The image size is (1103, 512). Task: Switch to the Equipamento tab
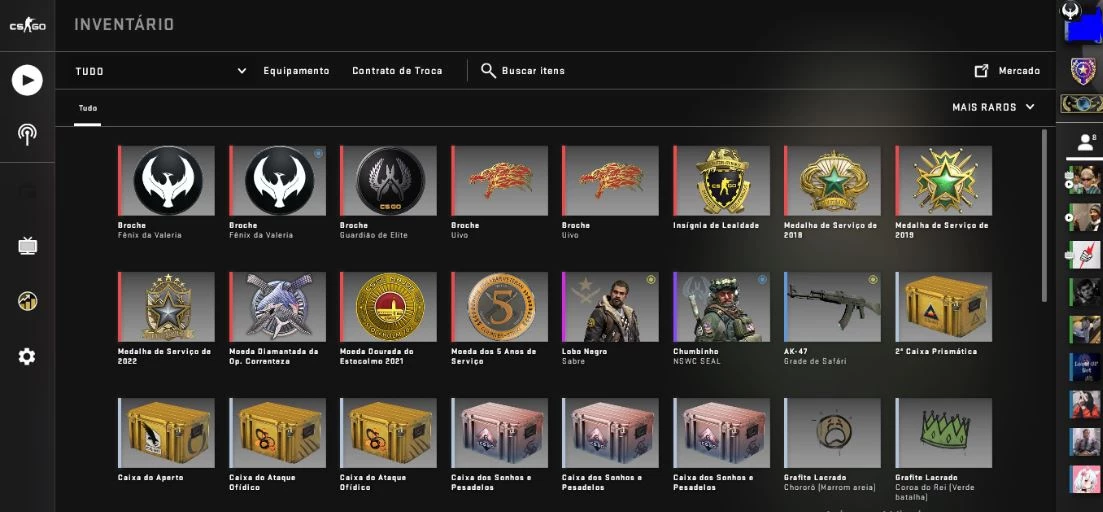(x=296, y=71)
